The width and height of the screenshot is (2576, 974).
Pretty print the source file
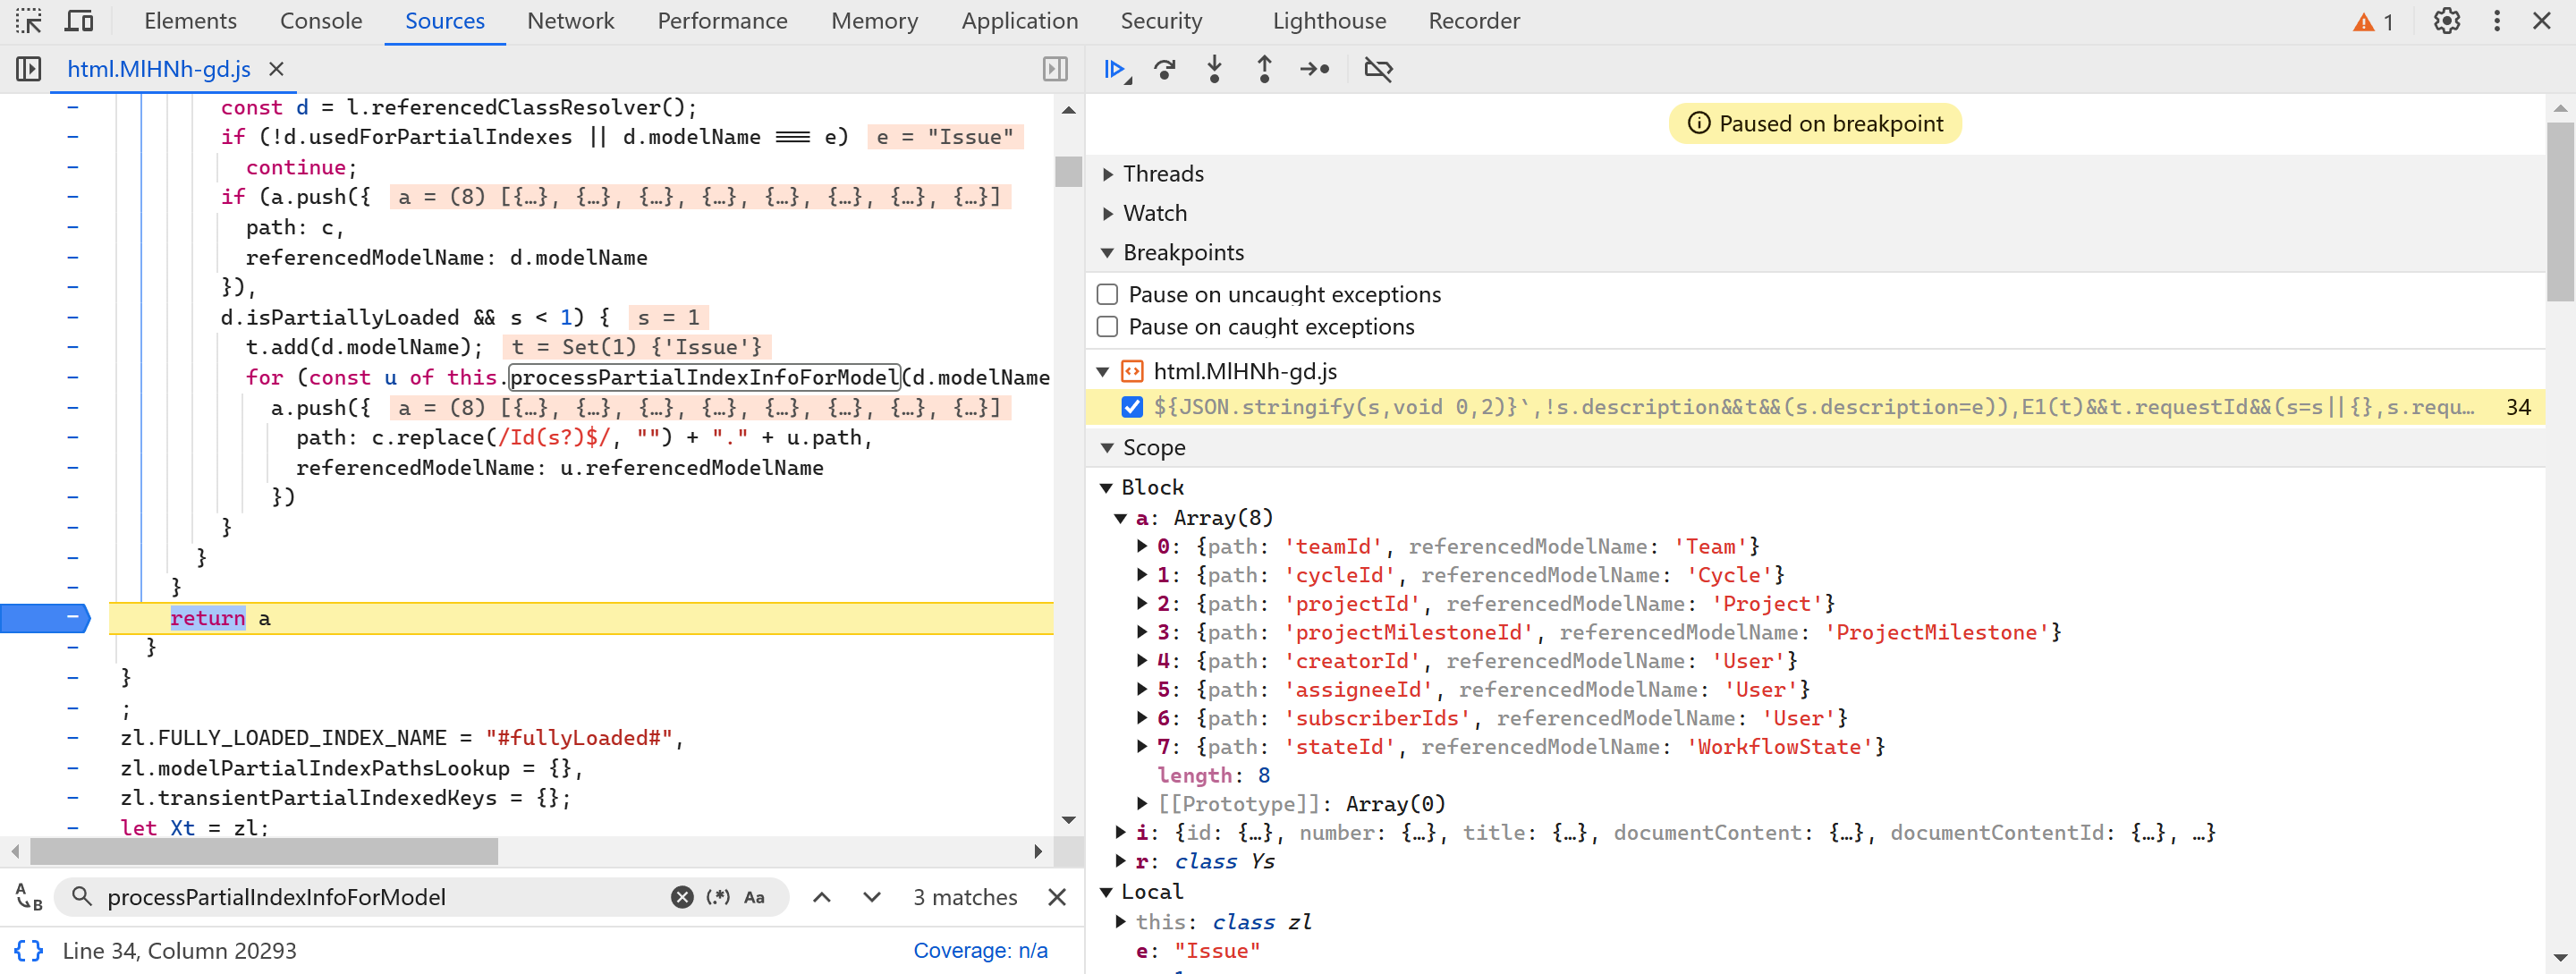(x=28, y=950)
